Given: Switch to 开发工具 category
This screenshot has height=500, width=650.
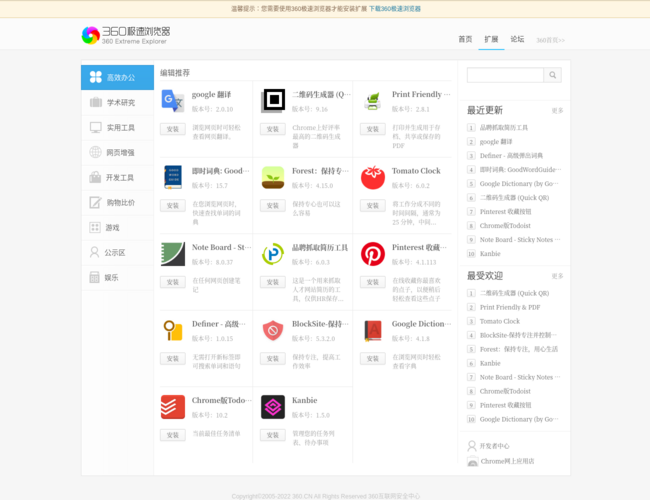Looking at the screenshot, I should [117, 177].
